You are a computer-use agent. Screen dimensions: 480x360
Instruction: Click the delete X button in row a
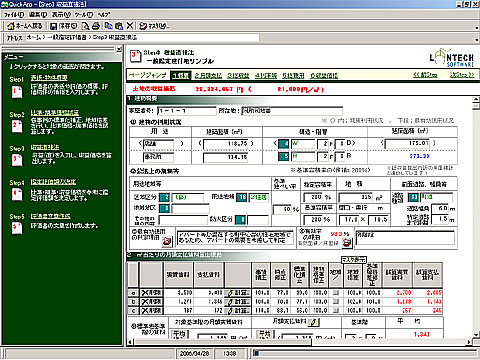(151, 293)
